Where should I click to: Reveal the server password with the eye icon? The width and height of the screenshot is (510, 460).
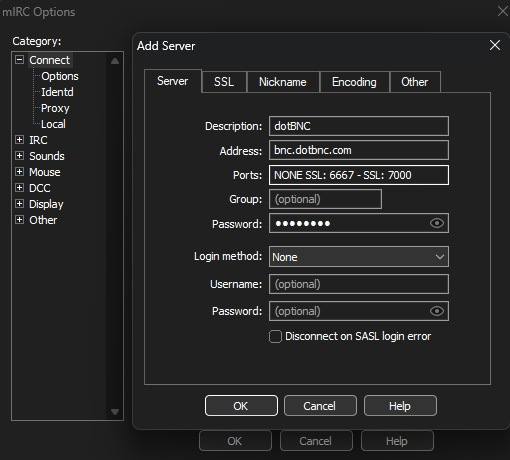tap(437, 223)
